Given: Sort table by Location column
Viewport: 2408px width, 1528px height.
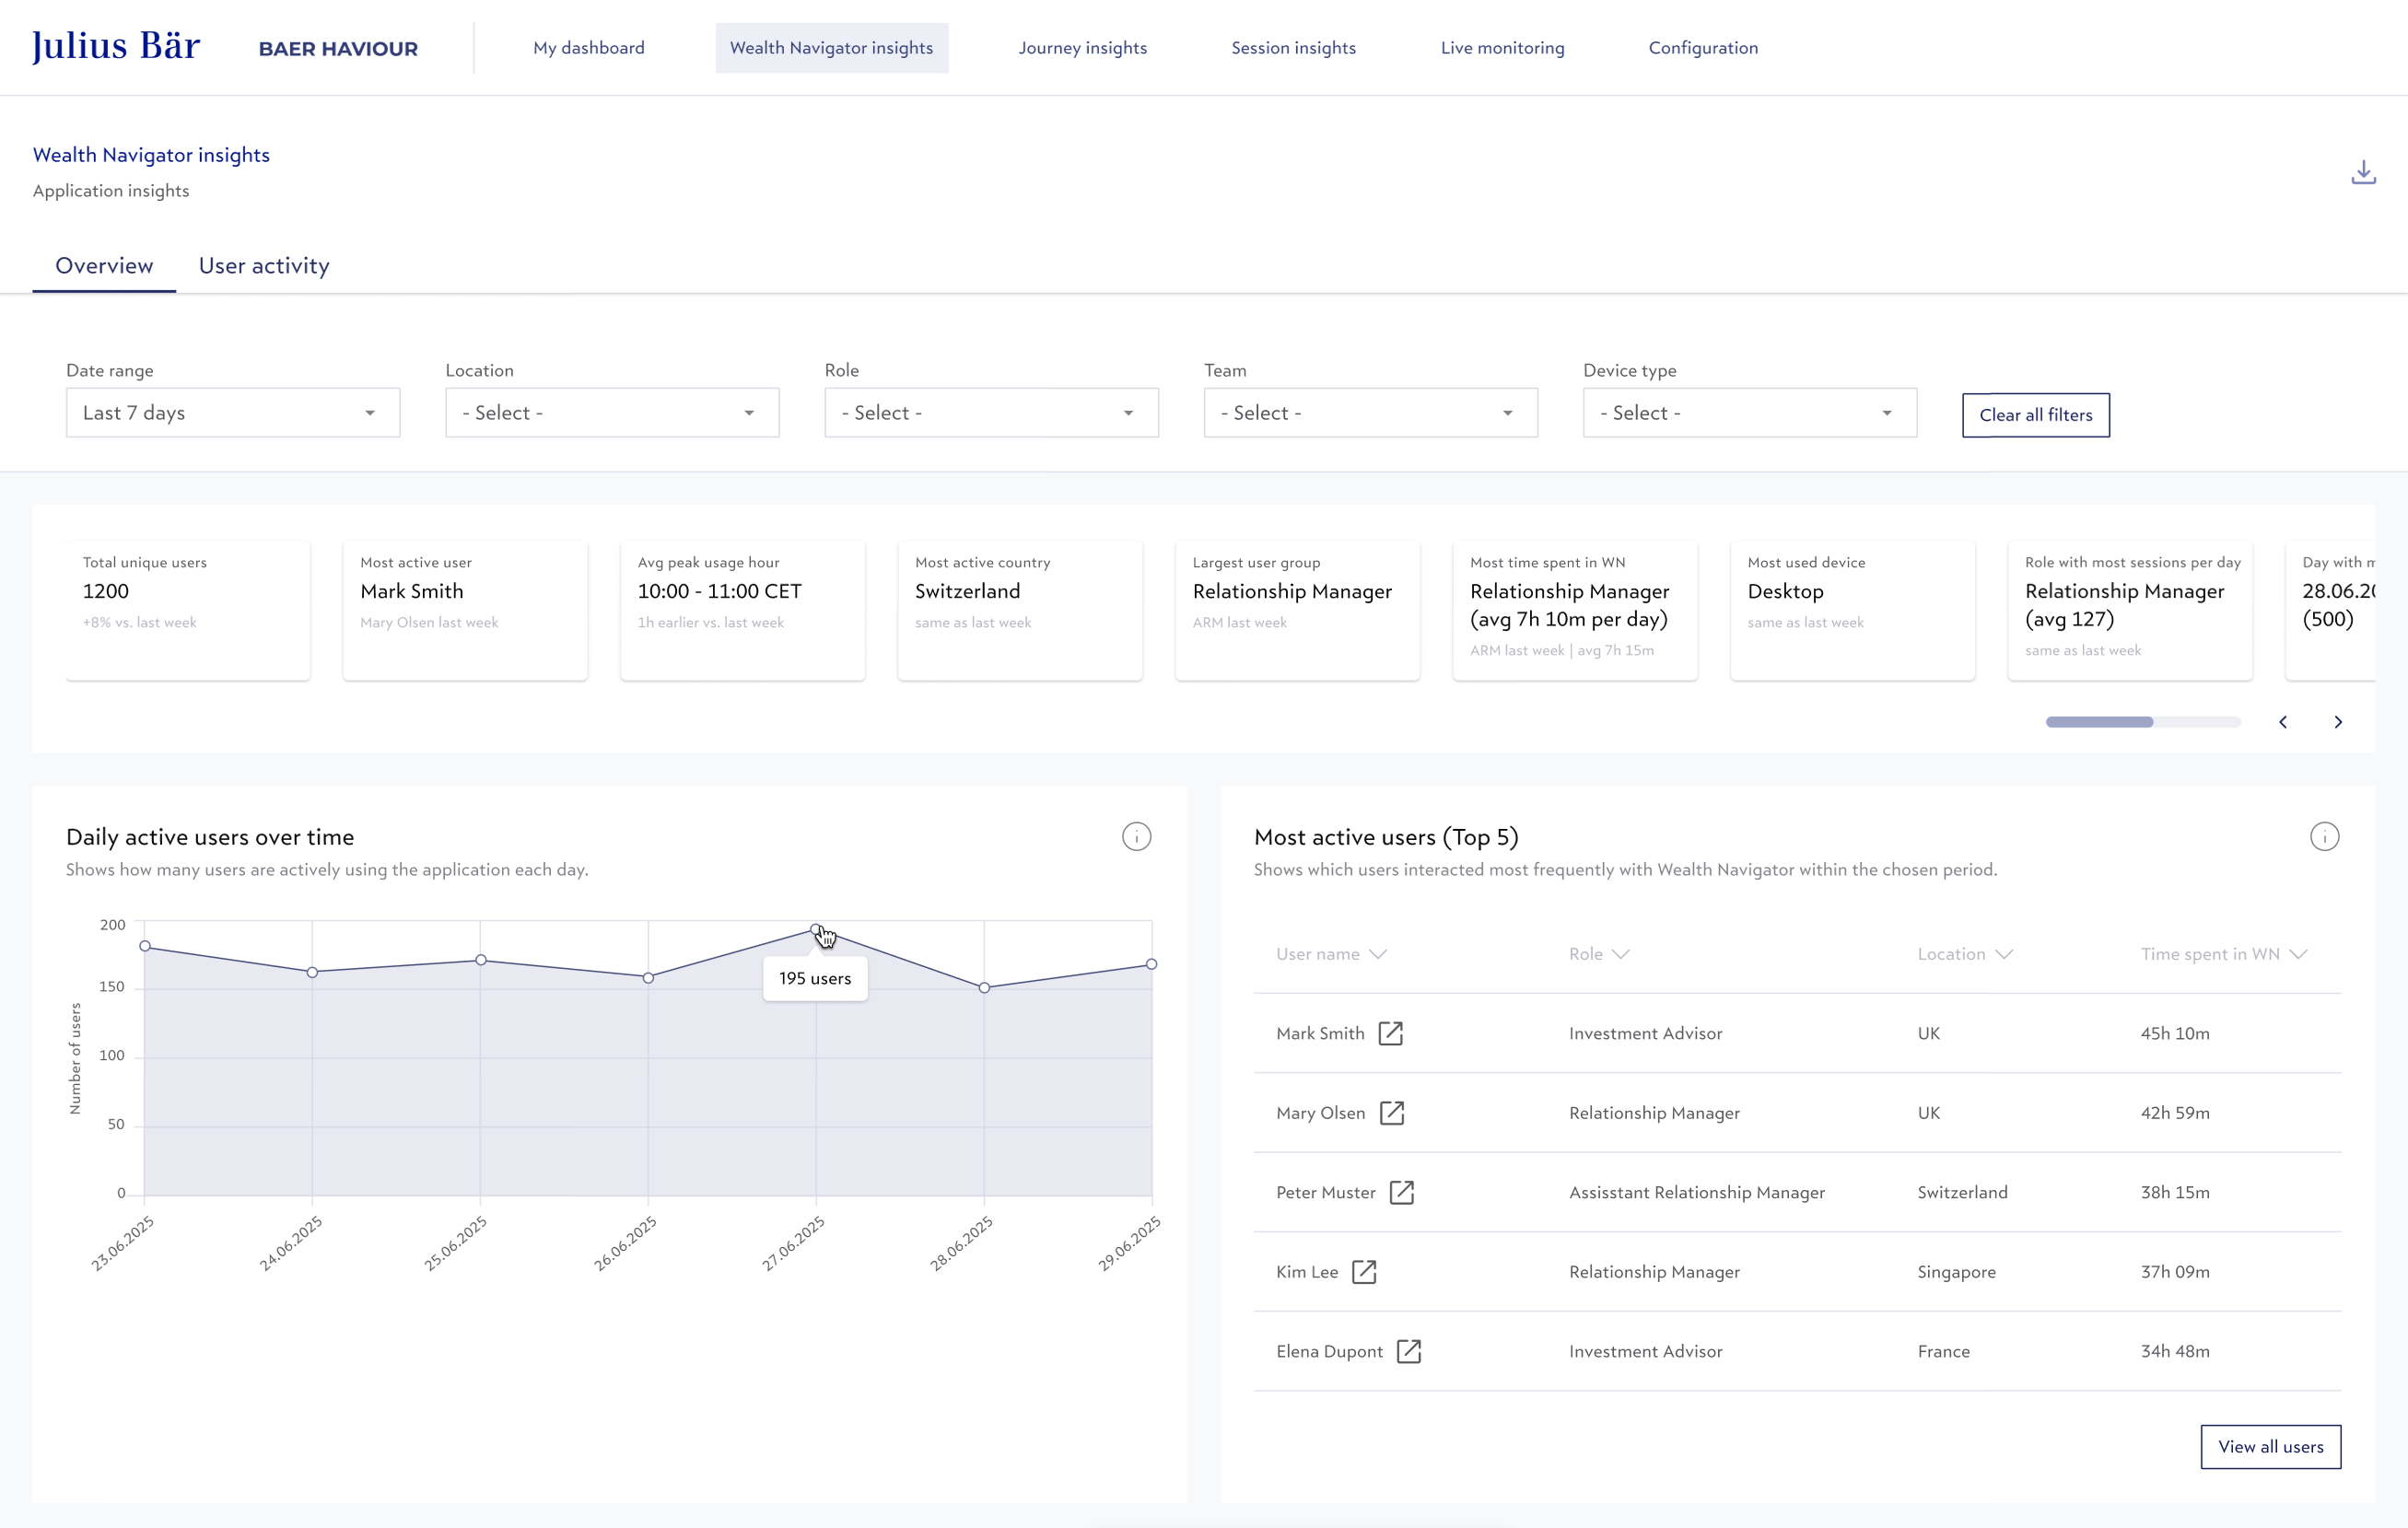Looking at the screenshot, I should tap(1964, 954).
